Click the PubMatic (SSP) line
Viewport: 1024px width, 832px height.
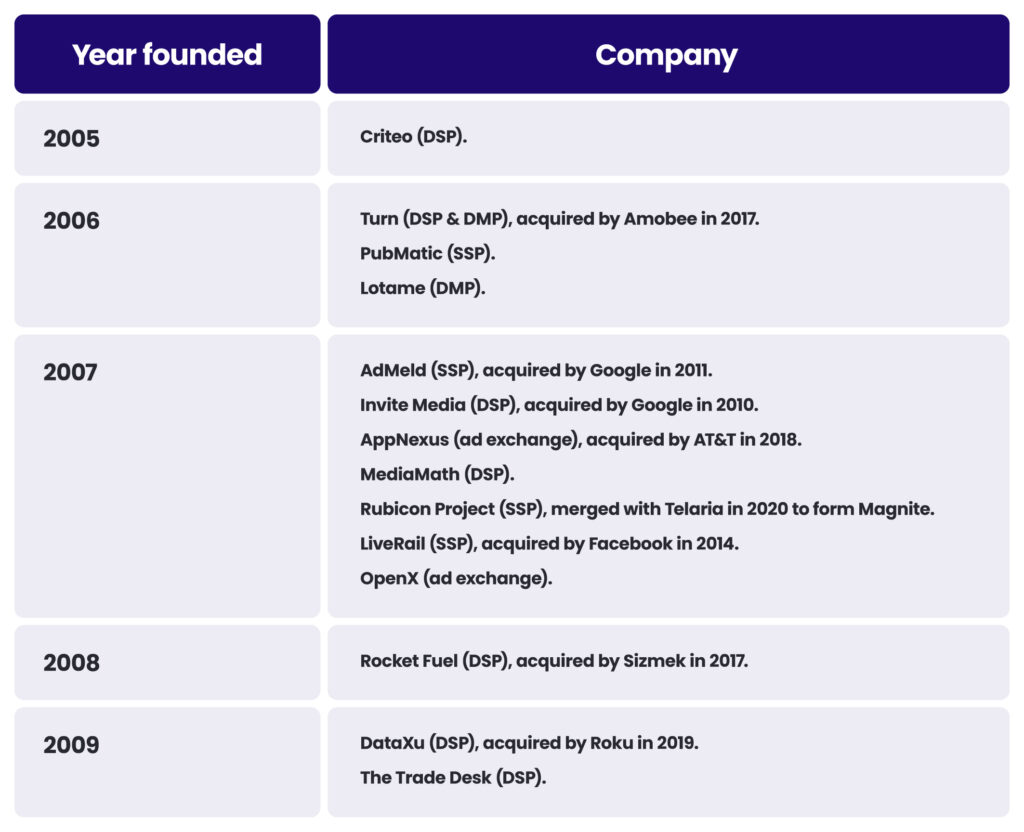428,253
